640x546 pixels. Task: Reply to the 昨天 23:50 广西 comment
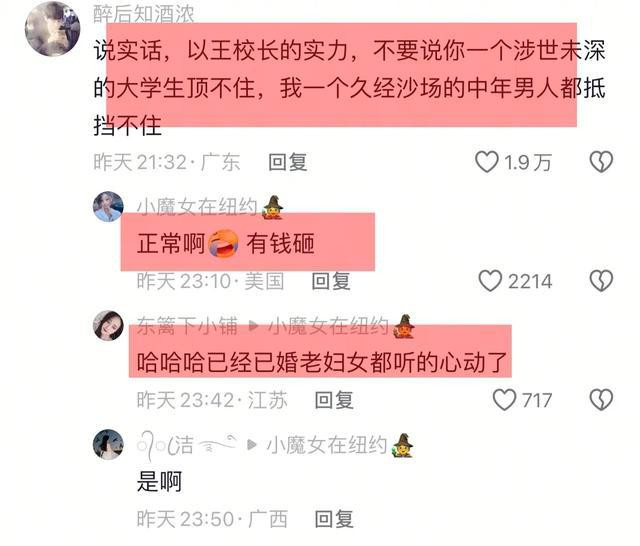pos(334,519)
